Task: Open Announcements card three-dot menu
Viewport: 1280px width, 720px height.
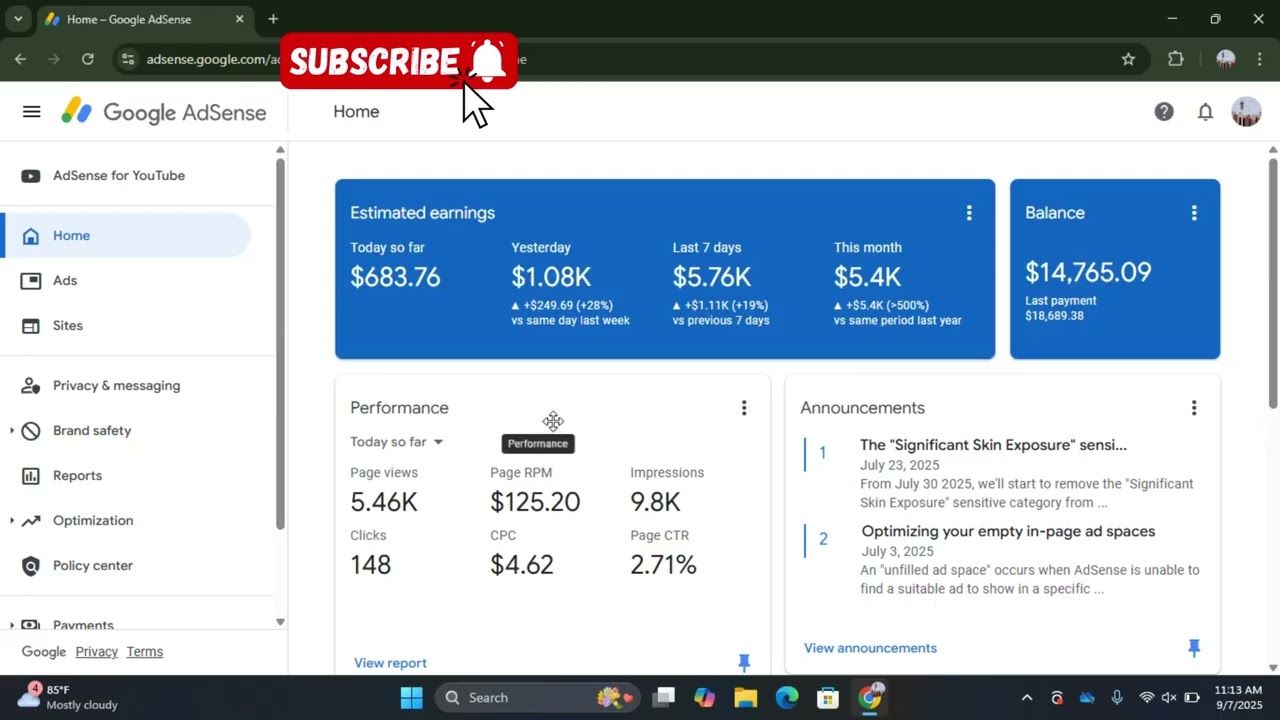Action: point(1193,408)
